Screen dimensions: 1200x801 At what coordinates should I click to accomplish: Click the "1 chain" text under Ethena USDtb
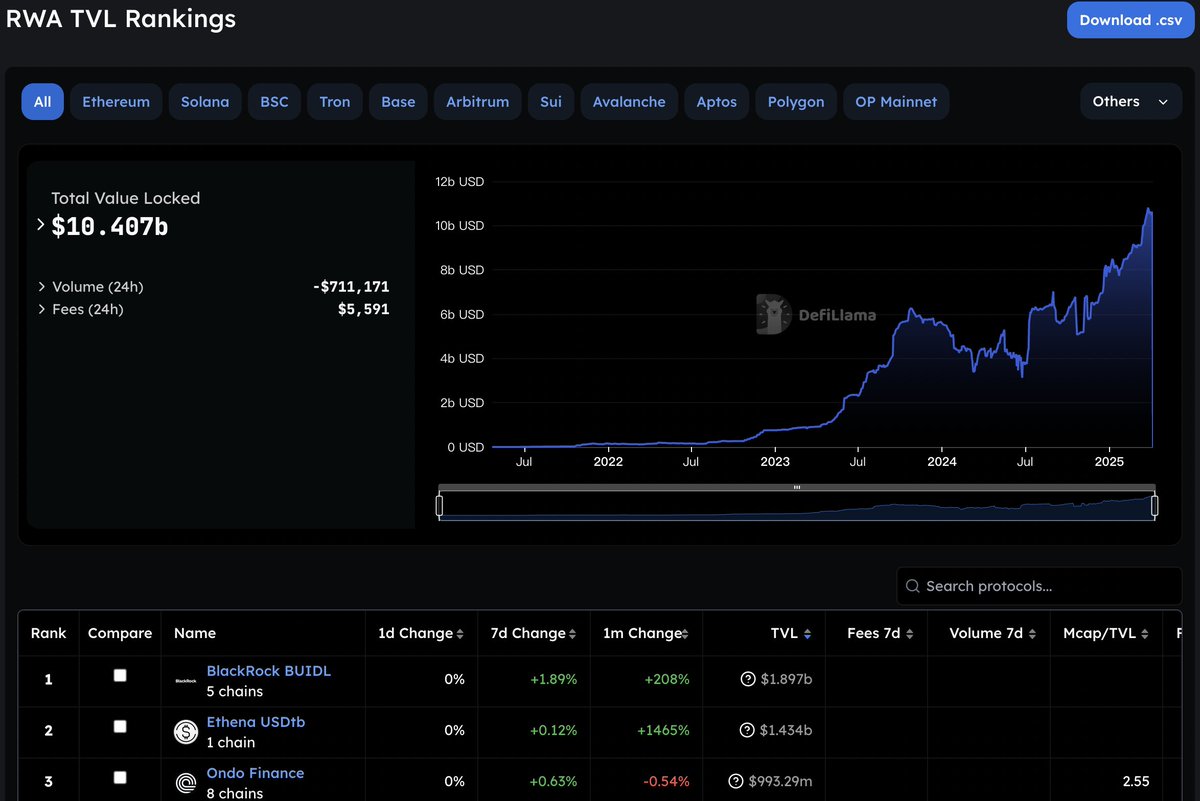pos(231,743)
